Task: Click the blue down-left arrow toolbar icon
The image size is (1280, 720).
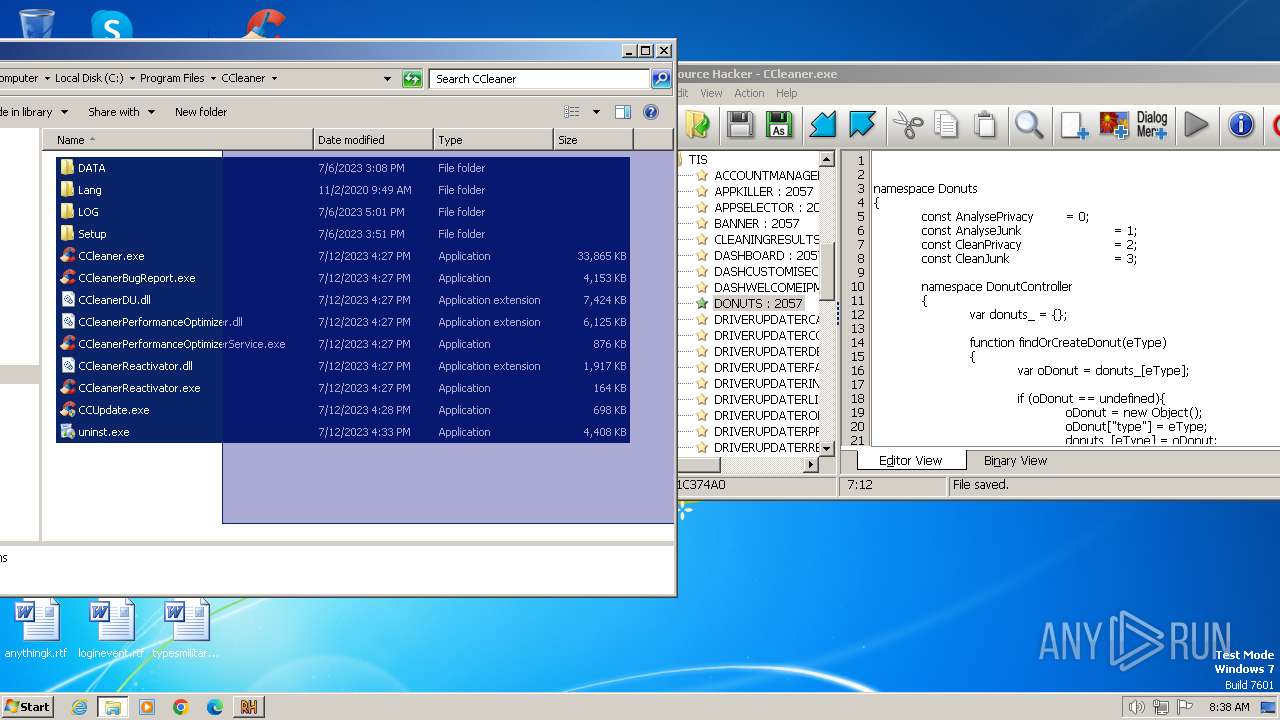Action: (823, 124)
